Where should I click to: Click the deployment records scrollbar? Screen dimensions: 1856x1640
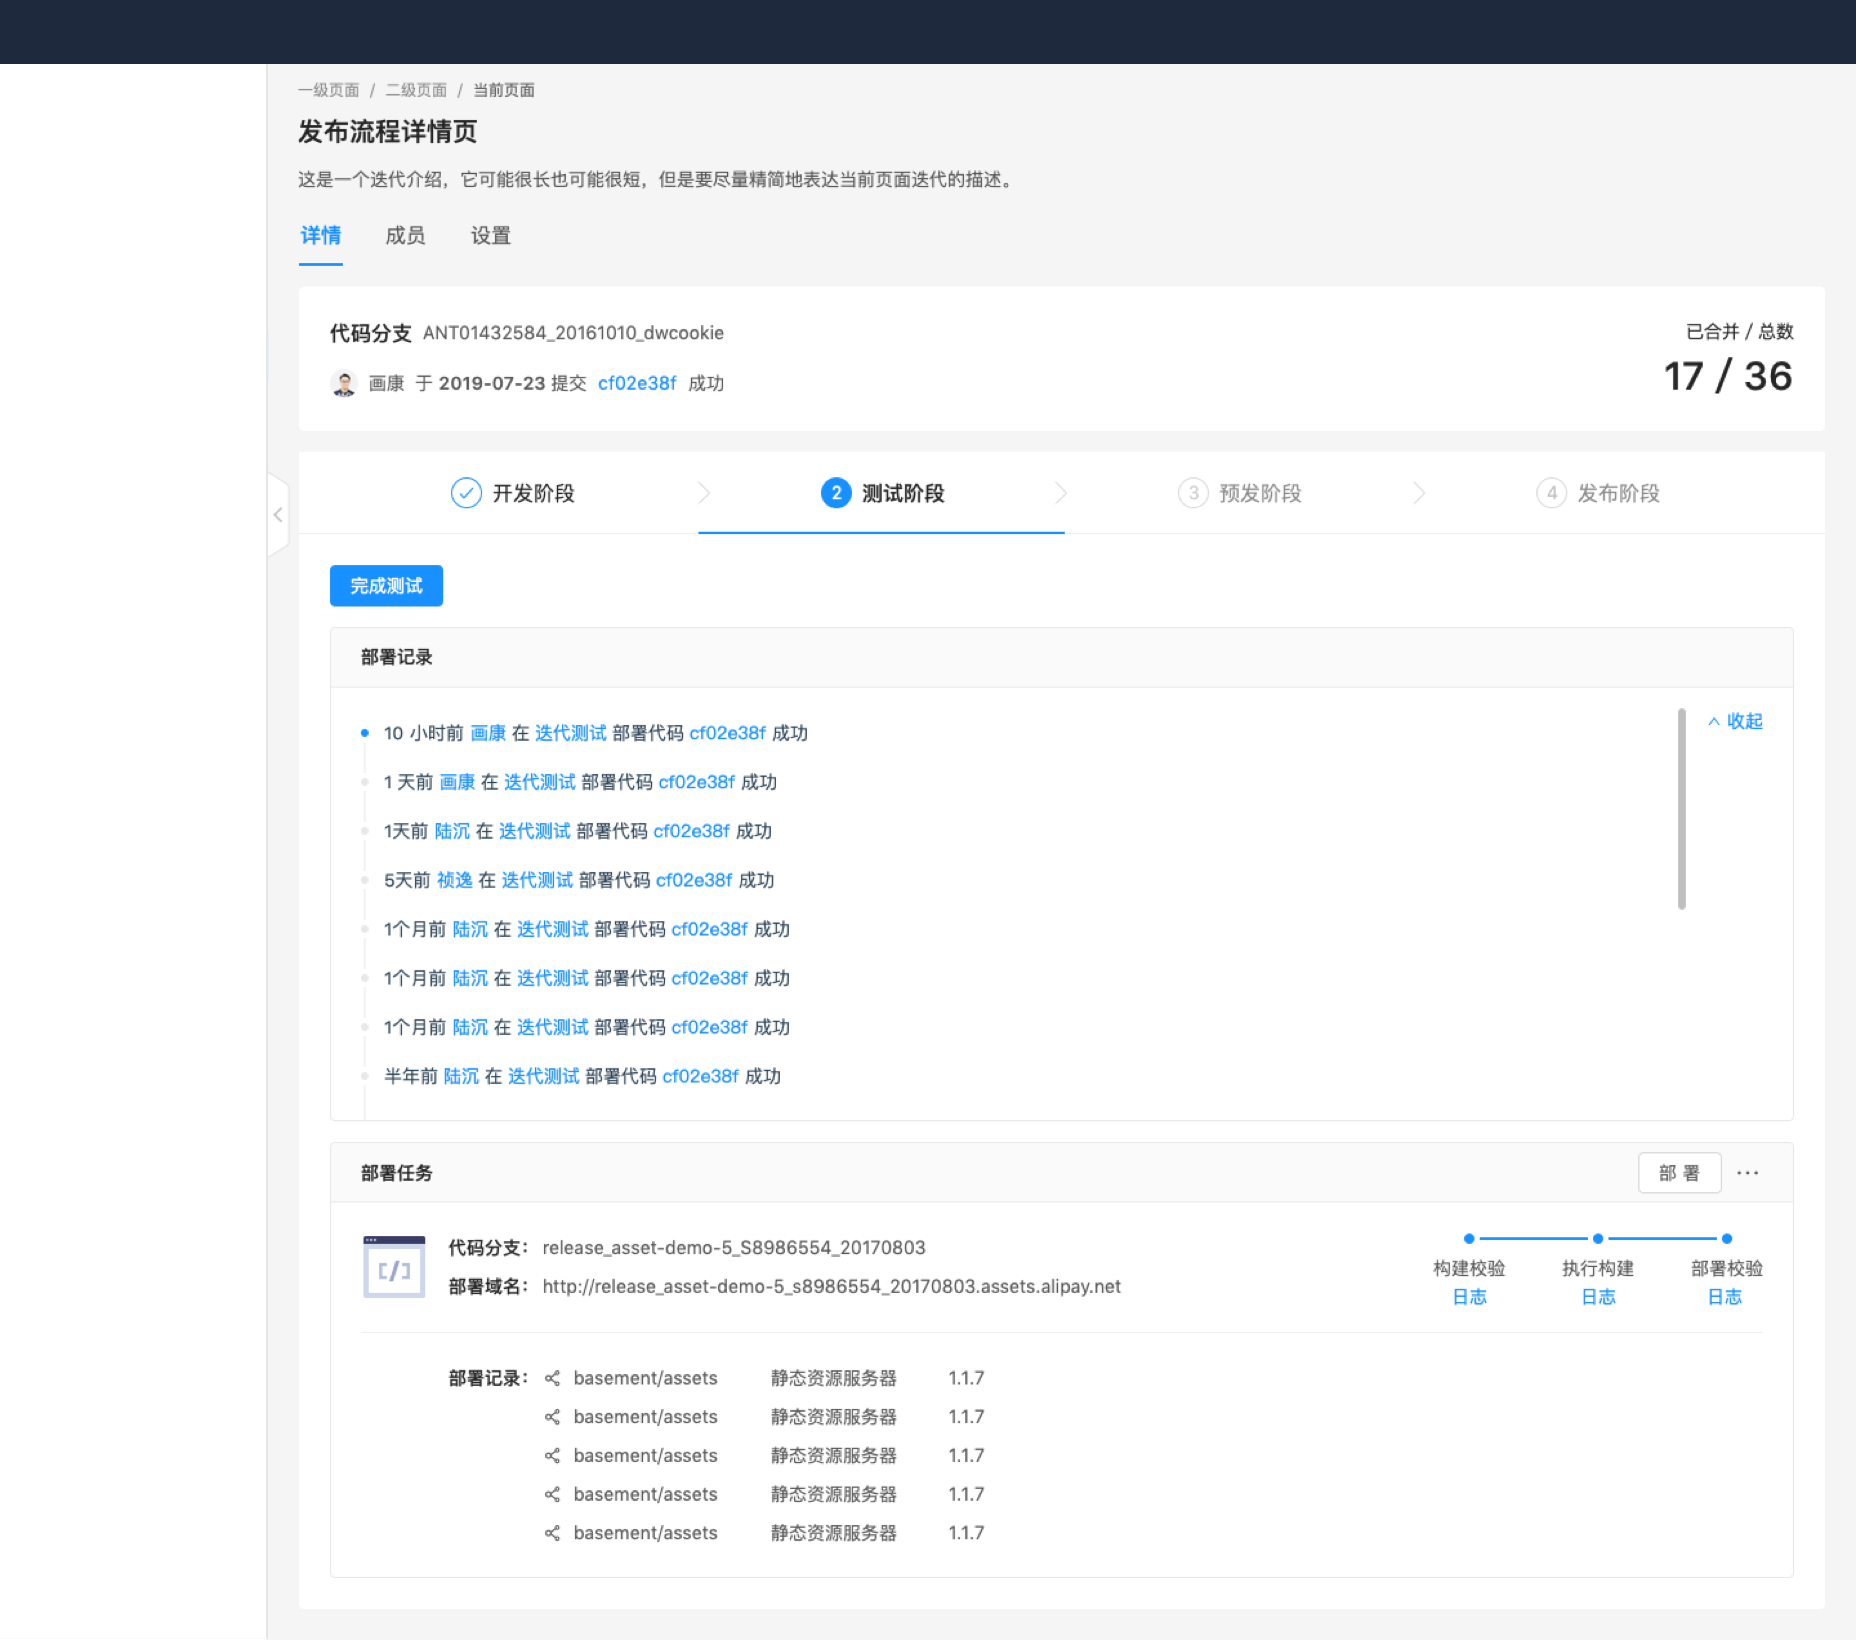click(x=1682, y=809)
